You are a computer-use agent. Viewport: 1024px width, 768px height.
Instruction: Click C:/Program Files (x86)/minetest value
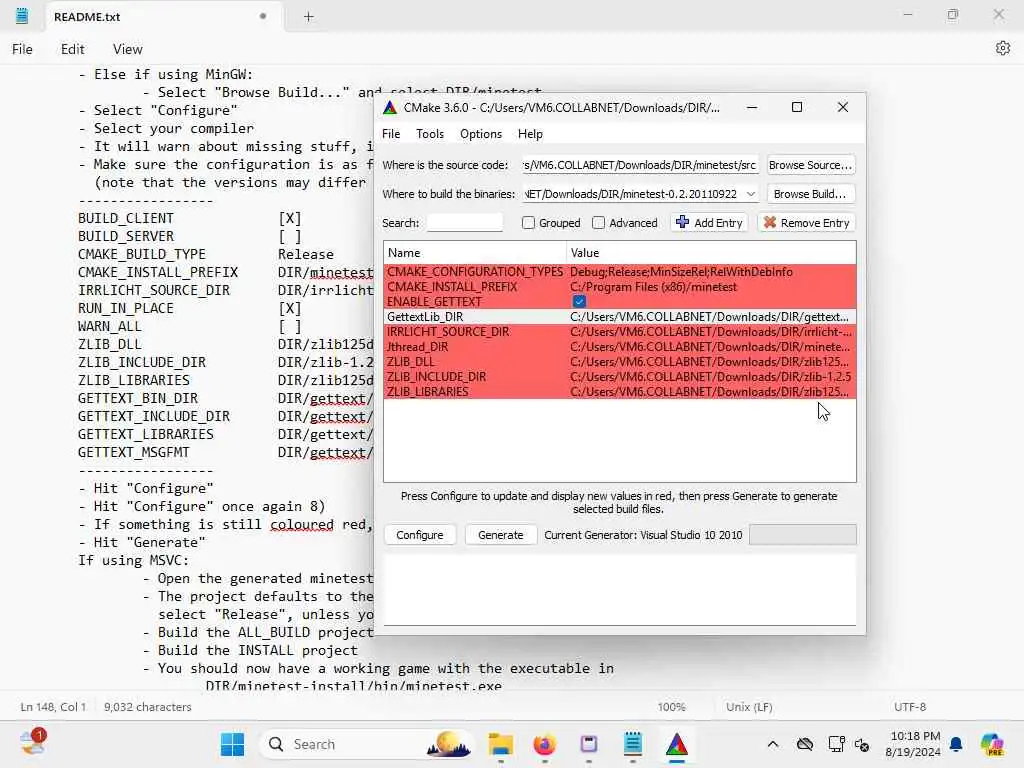(x=653, y=287)
